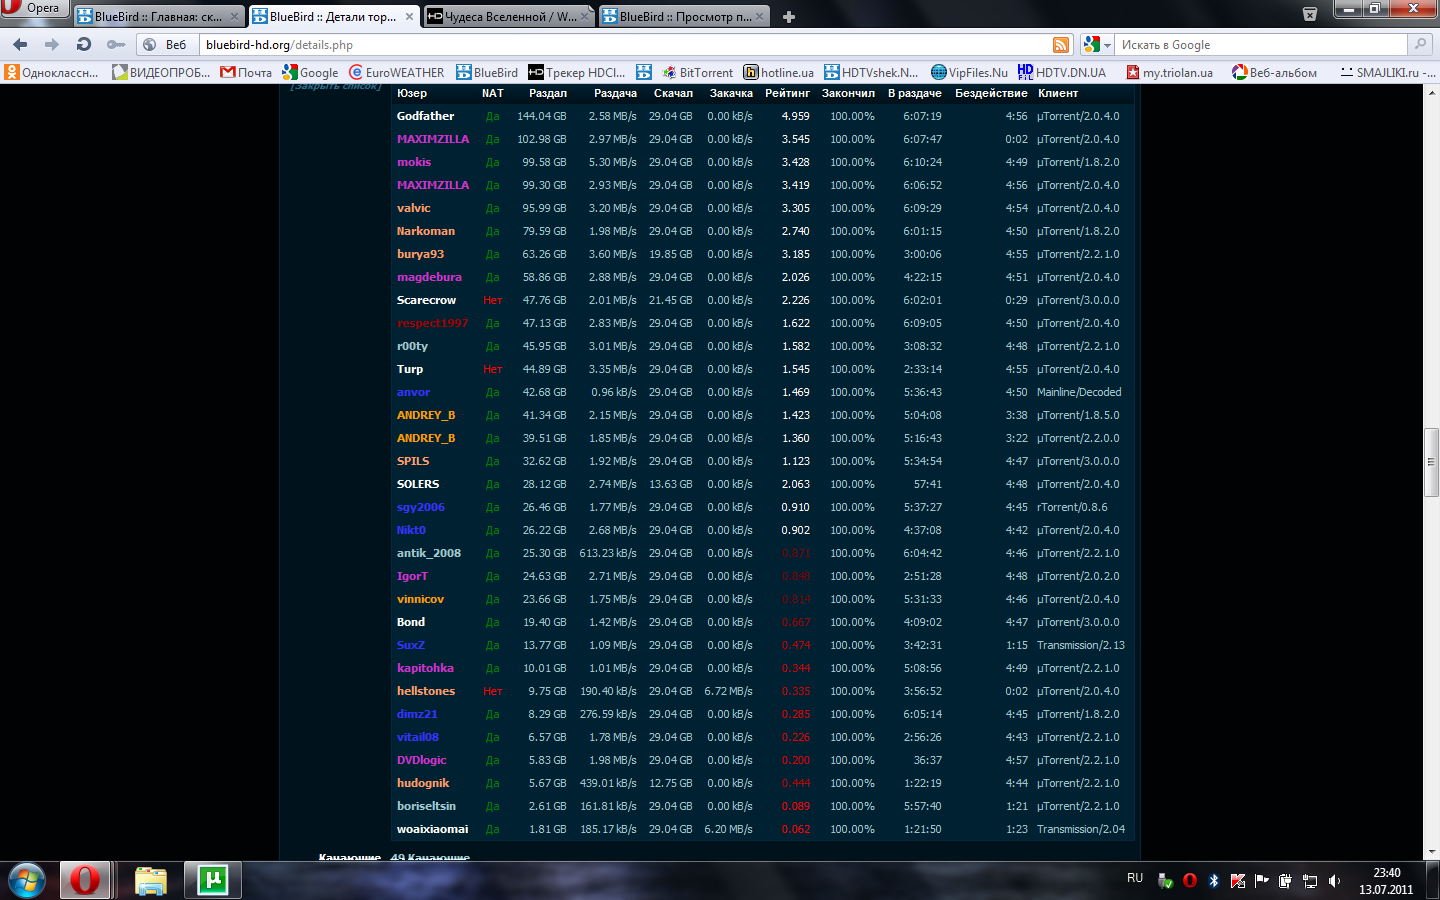Open a new tab with the plus button
This screenshot has width=1440, height=900.
click(x=789, y=17)
